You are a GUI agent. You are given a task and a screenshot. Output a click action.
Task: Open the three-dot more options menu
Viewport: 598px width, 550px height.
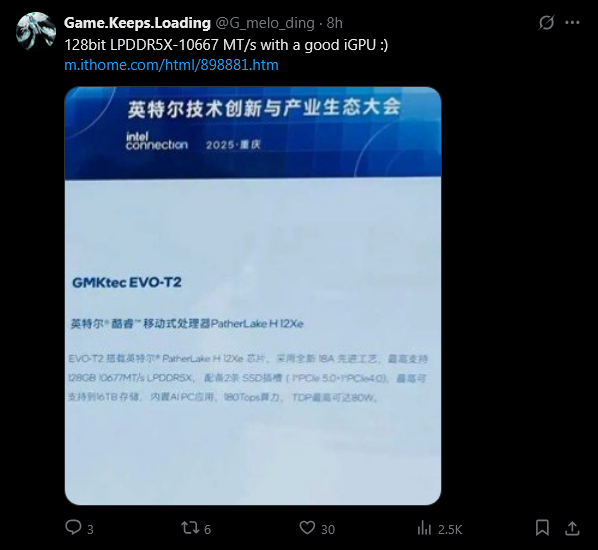click(x=572, y=23)
